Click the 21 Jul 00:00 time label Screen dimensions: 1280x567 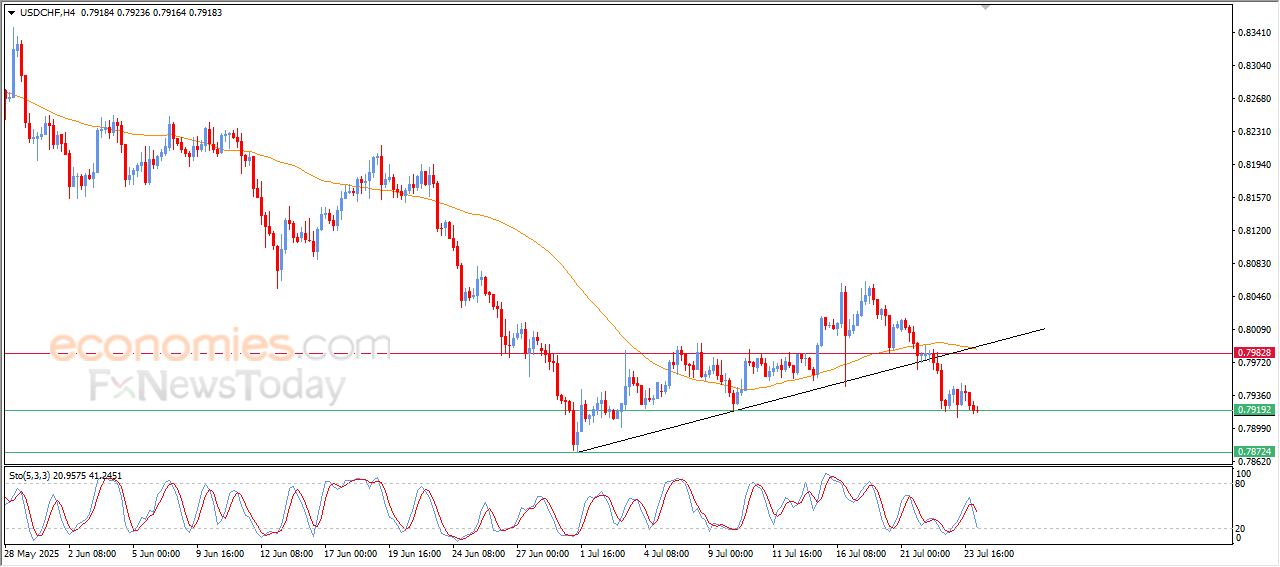click(x=924, y=553)
